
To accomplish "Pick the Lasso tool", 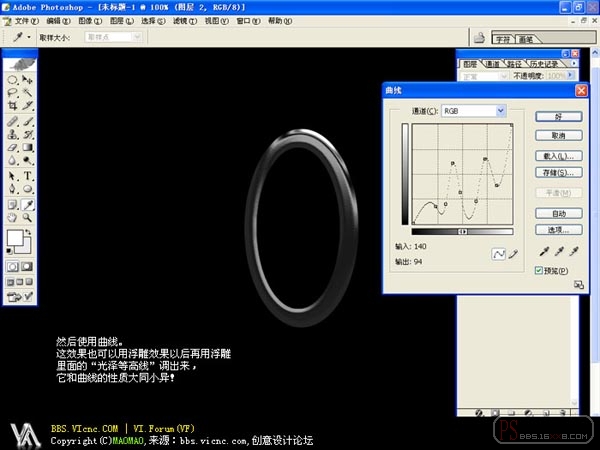I will click(13, 92).
